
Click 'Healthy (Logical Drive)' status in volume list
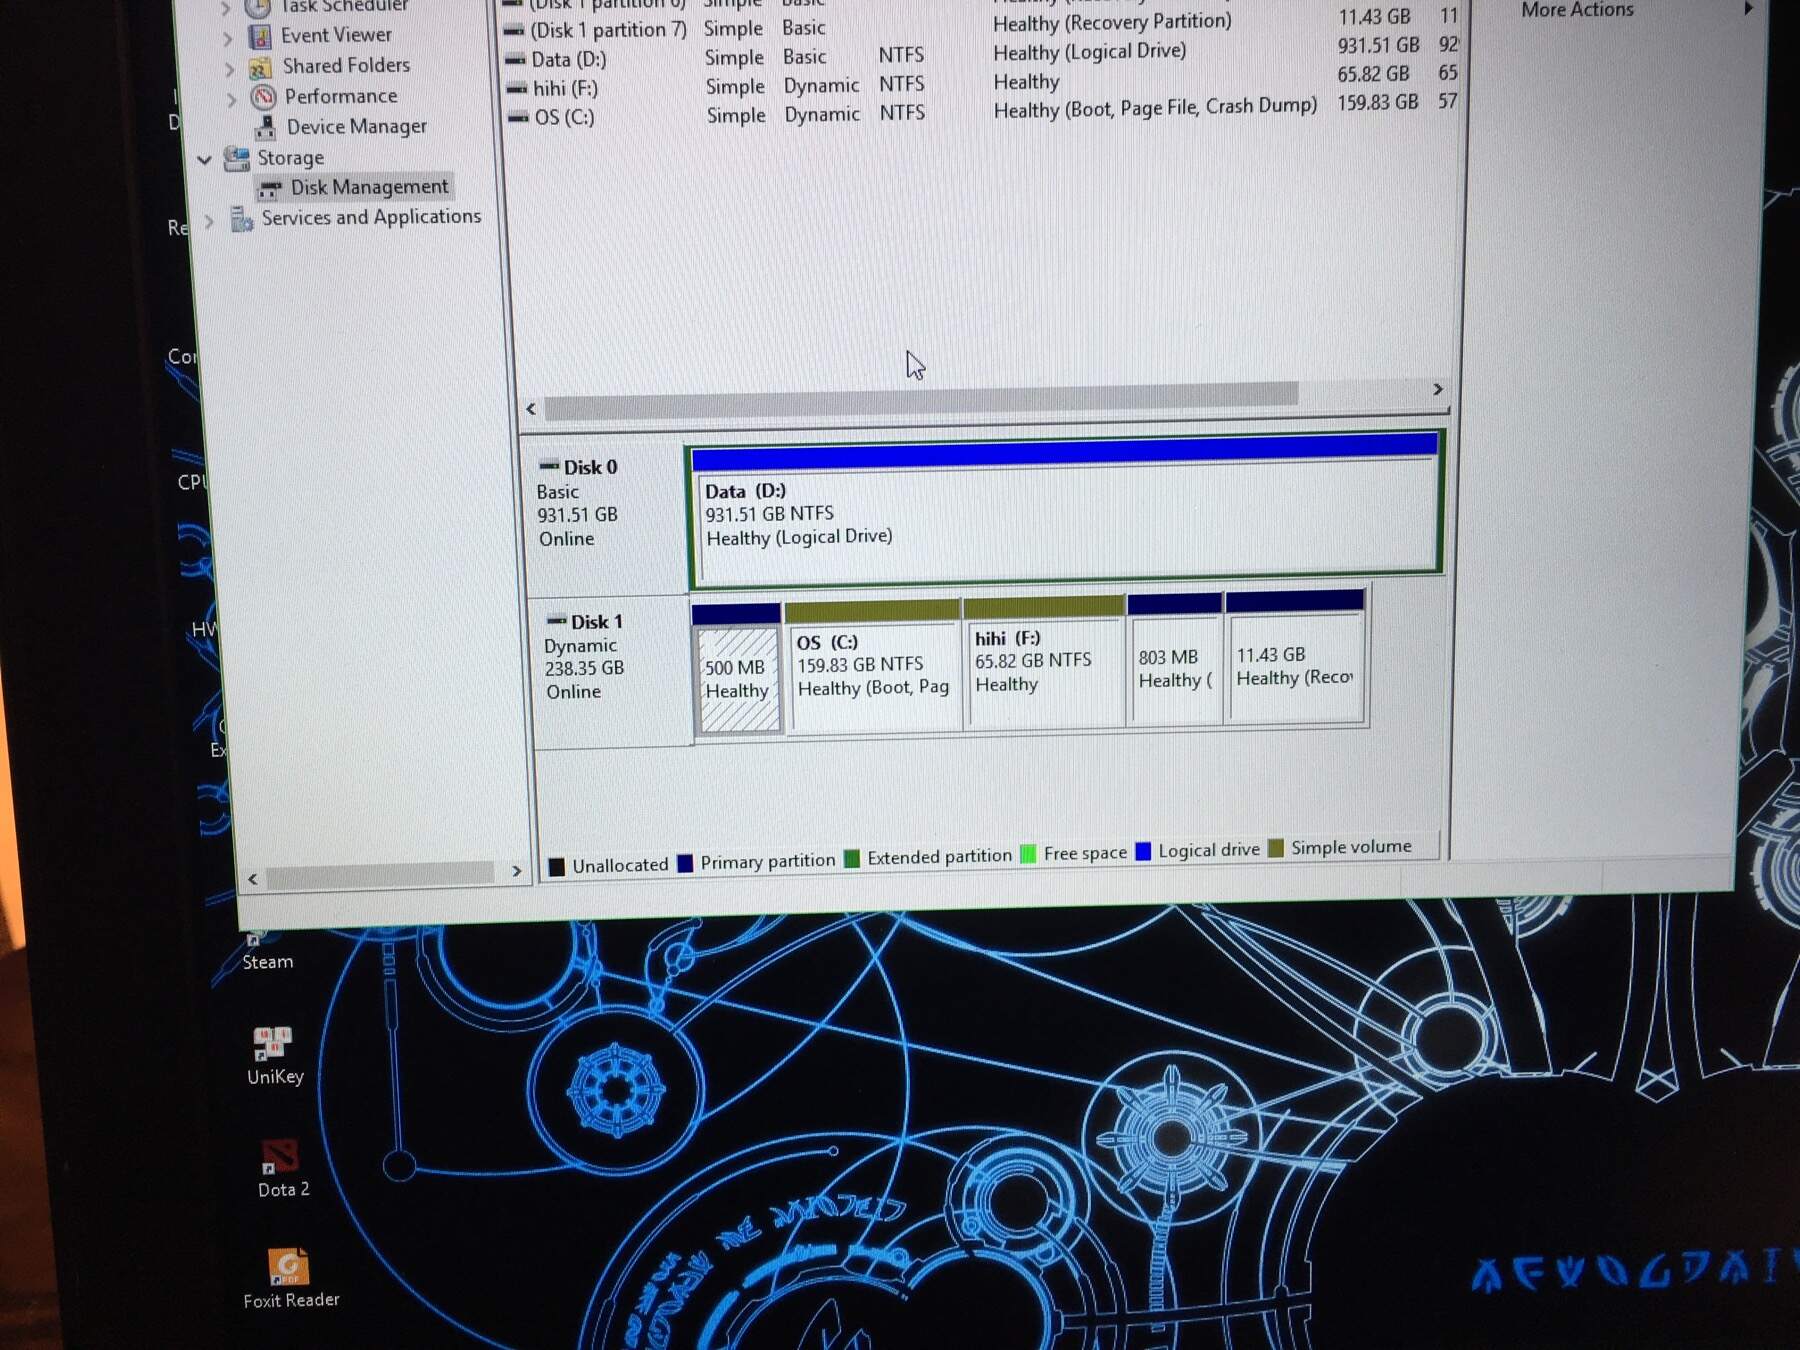click(x=1090, y=51)
